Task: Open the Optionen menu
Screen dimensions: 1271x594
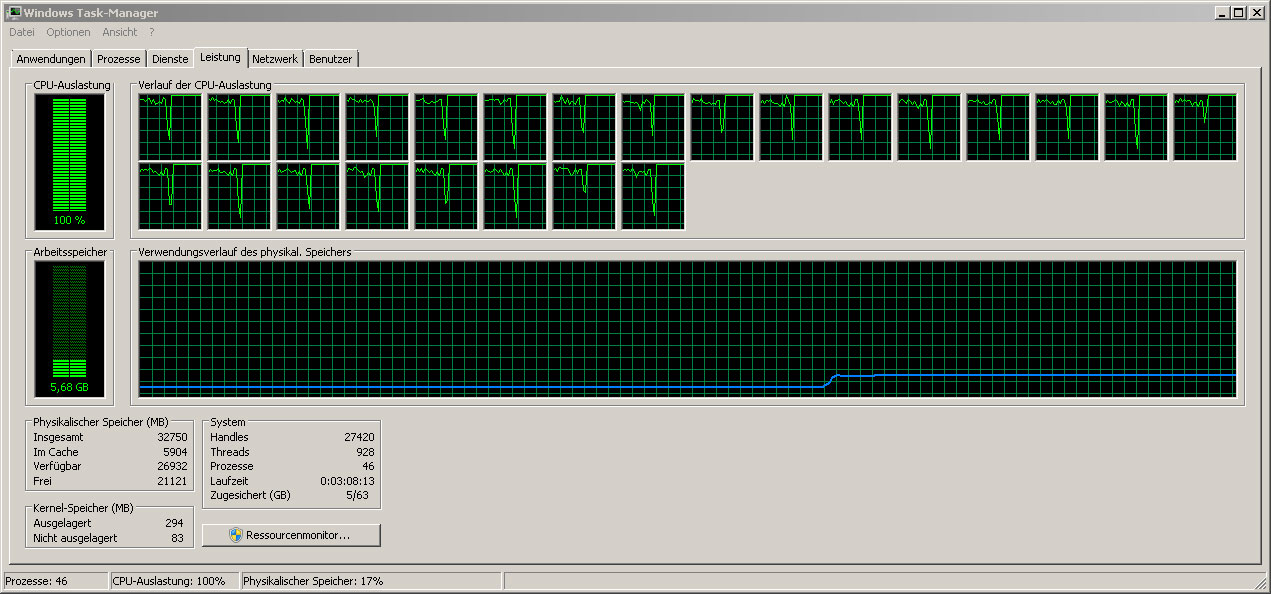Action: tap(68, 32)
